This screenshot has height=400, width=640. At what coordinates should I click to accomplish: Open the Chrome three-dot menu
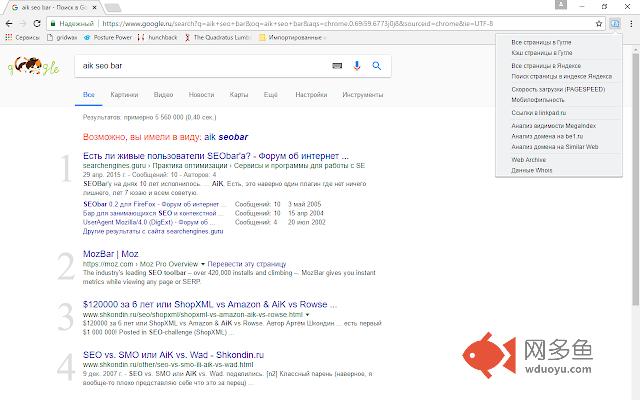tap(631, 24)
